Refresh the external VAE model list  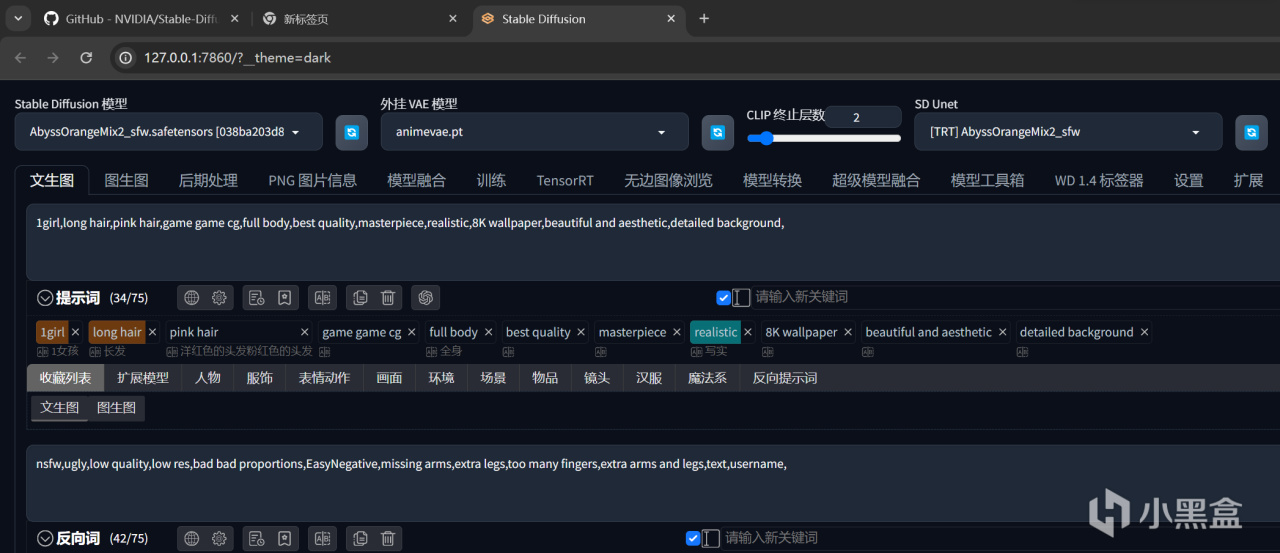(717, 132)
